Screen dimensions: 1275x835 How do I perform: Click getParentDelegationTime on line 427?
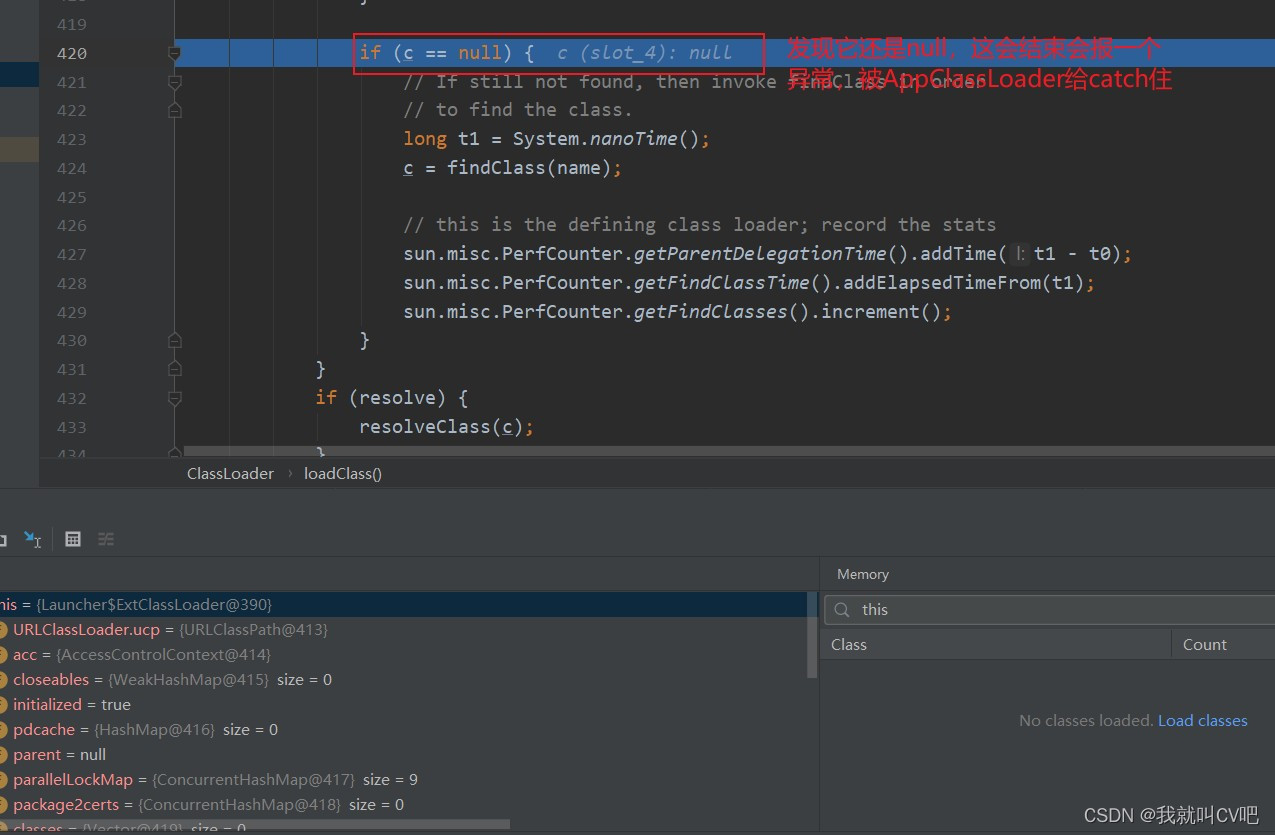[x=760, y=254]
